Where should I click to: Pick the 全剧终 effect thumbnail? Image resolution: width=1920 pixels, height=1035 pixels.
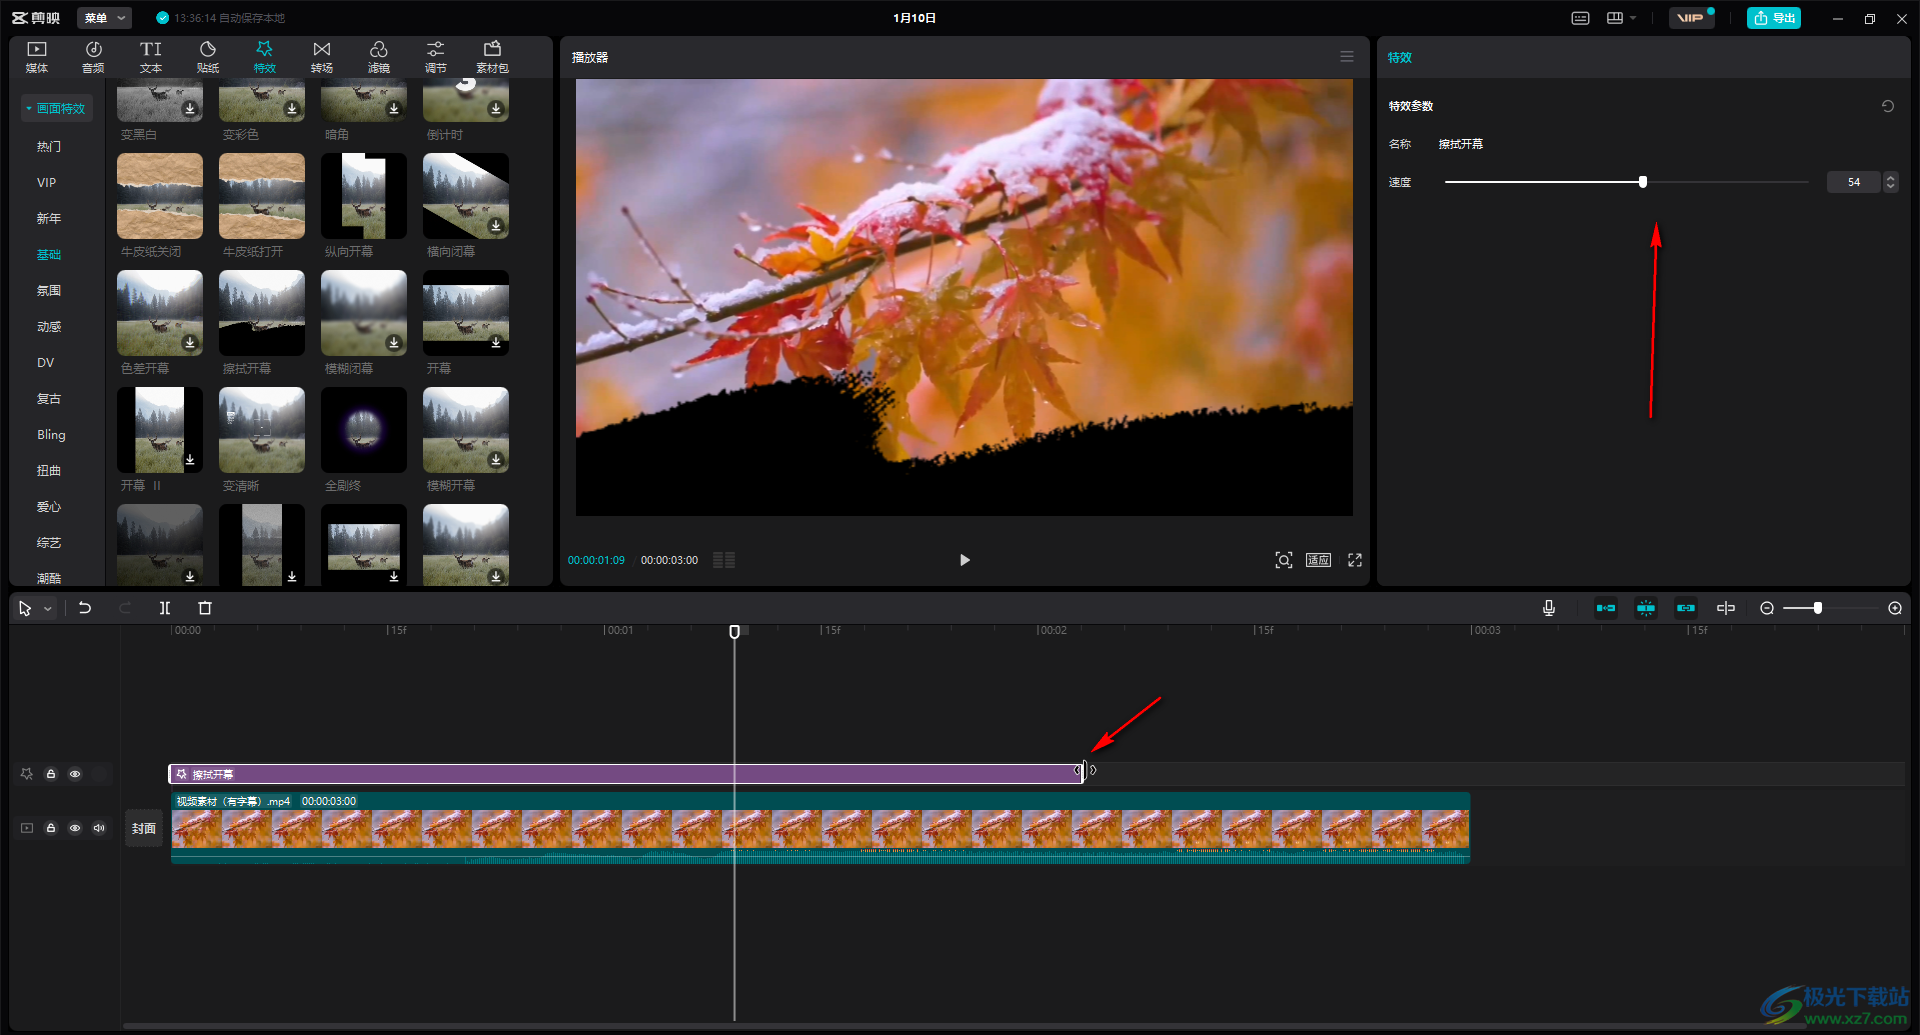tap(364, 430)
